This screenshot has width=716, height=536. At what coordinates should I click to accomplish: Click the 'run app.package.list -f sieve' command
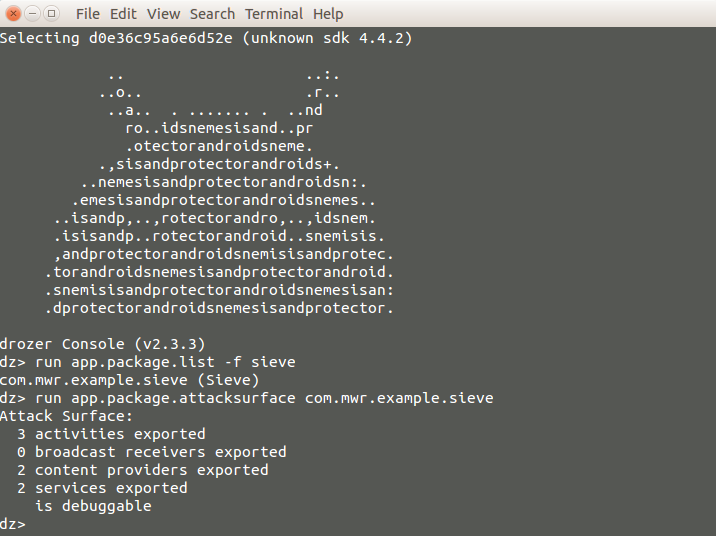click(x=165, y=362)
